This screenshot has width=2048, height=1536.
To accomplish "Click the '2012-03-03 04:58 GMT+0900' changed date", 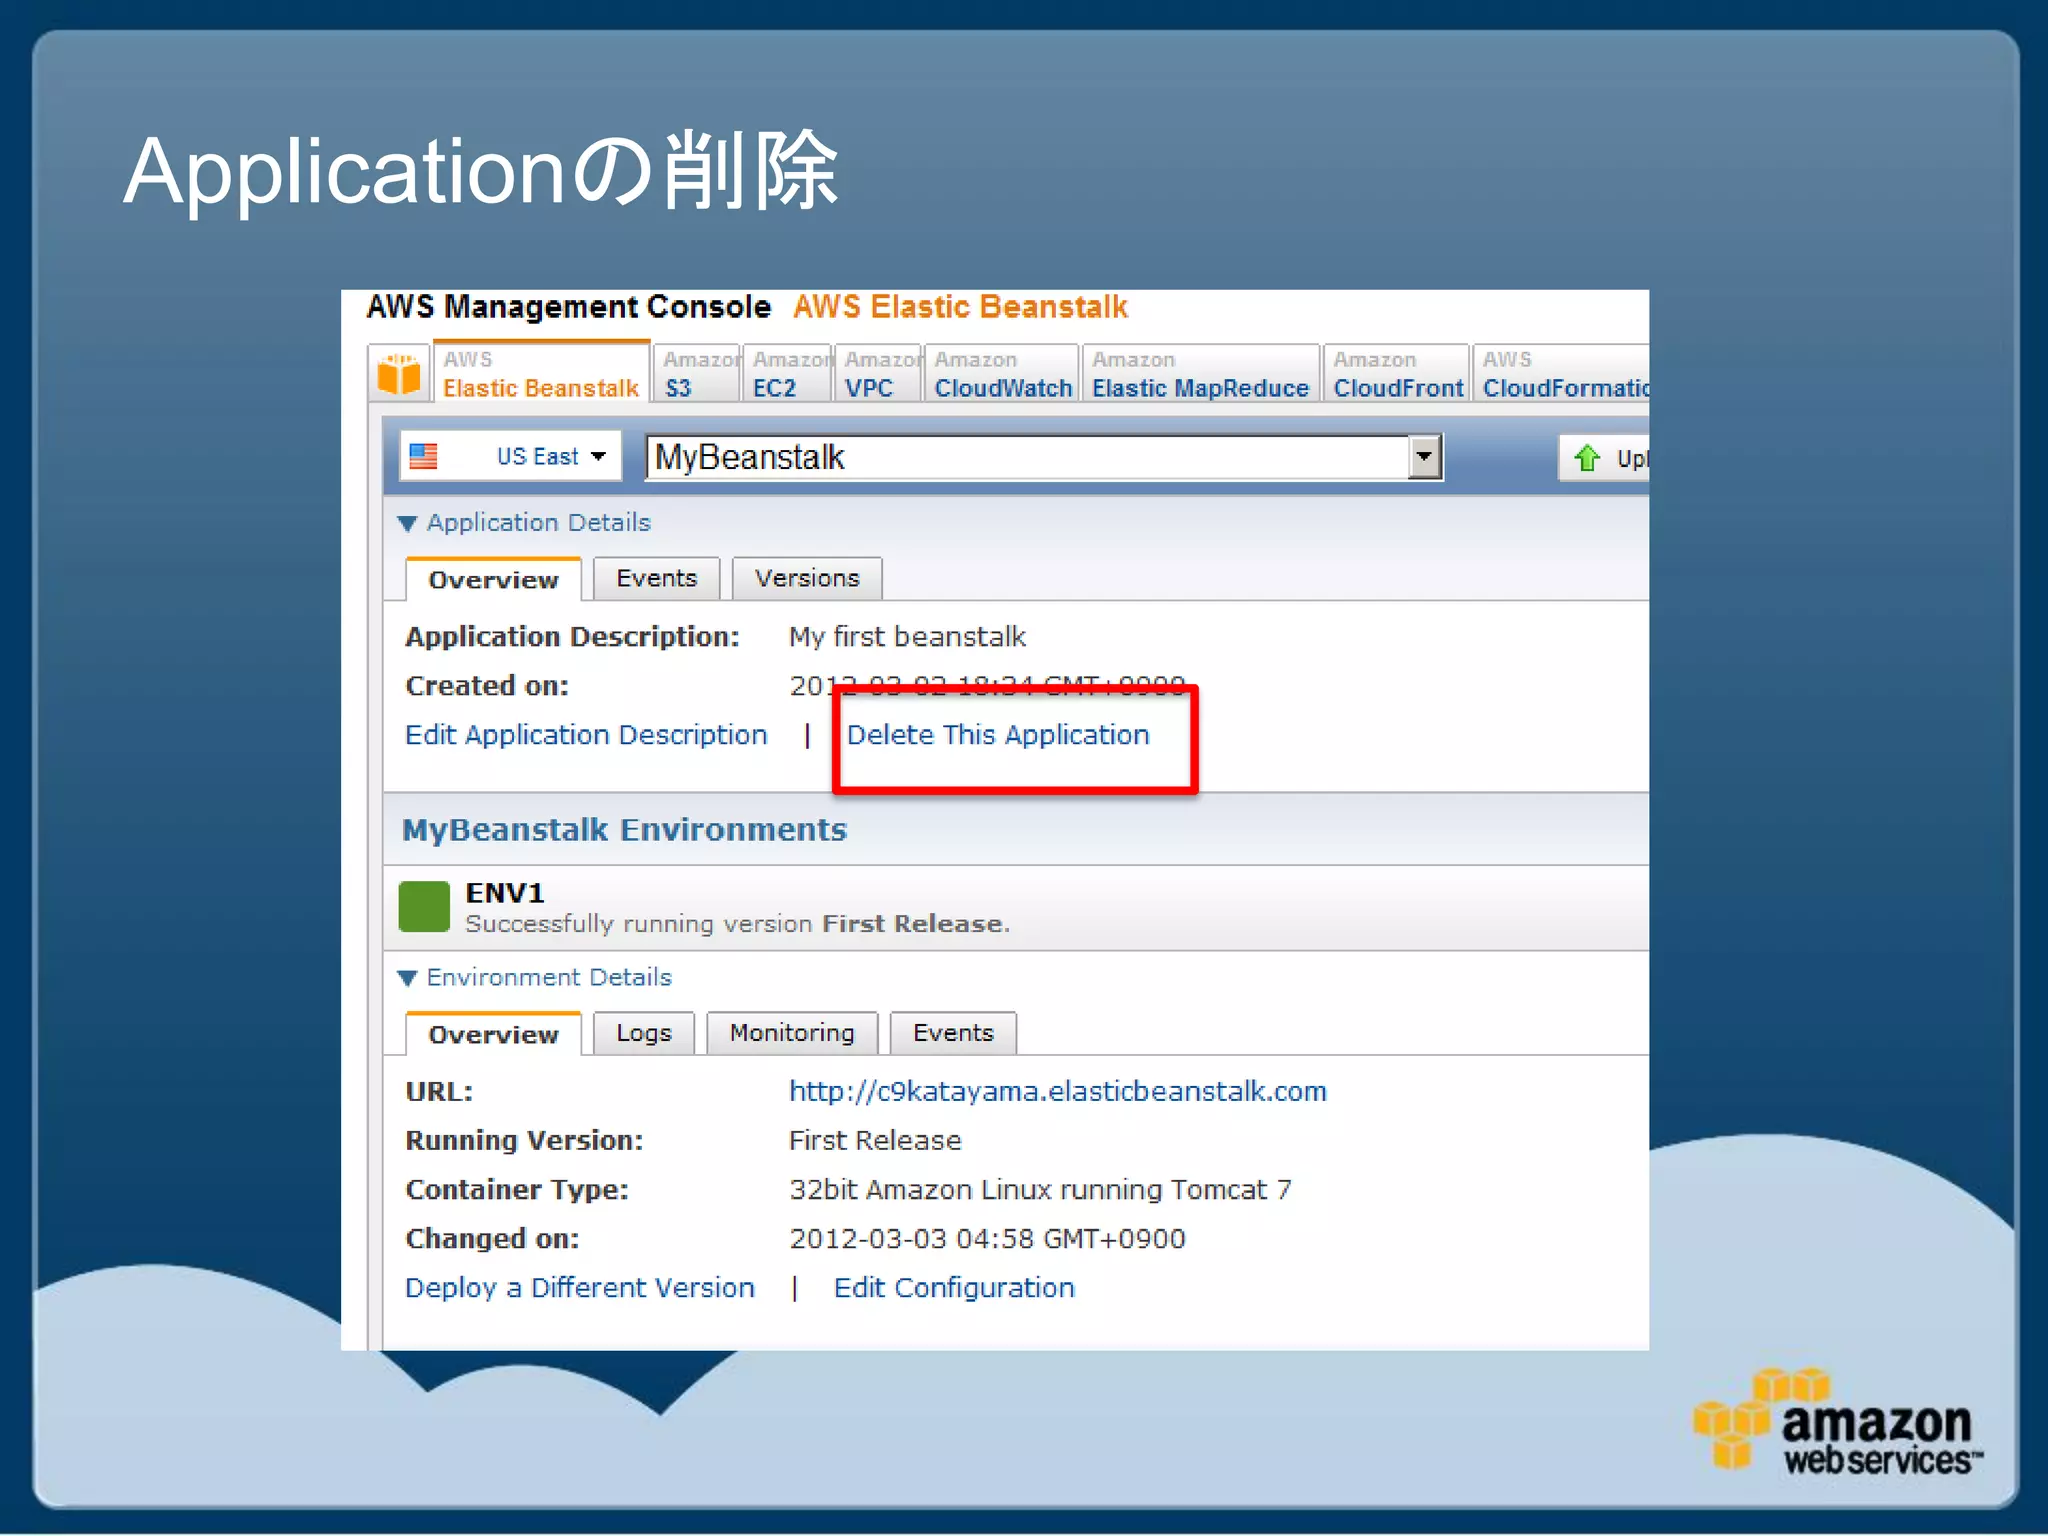I will pos(987,1239).
